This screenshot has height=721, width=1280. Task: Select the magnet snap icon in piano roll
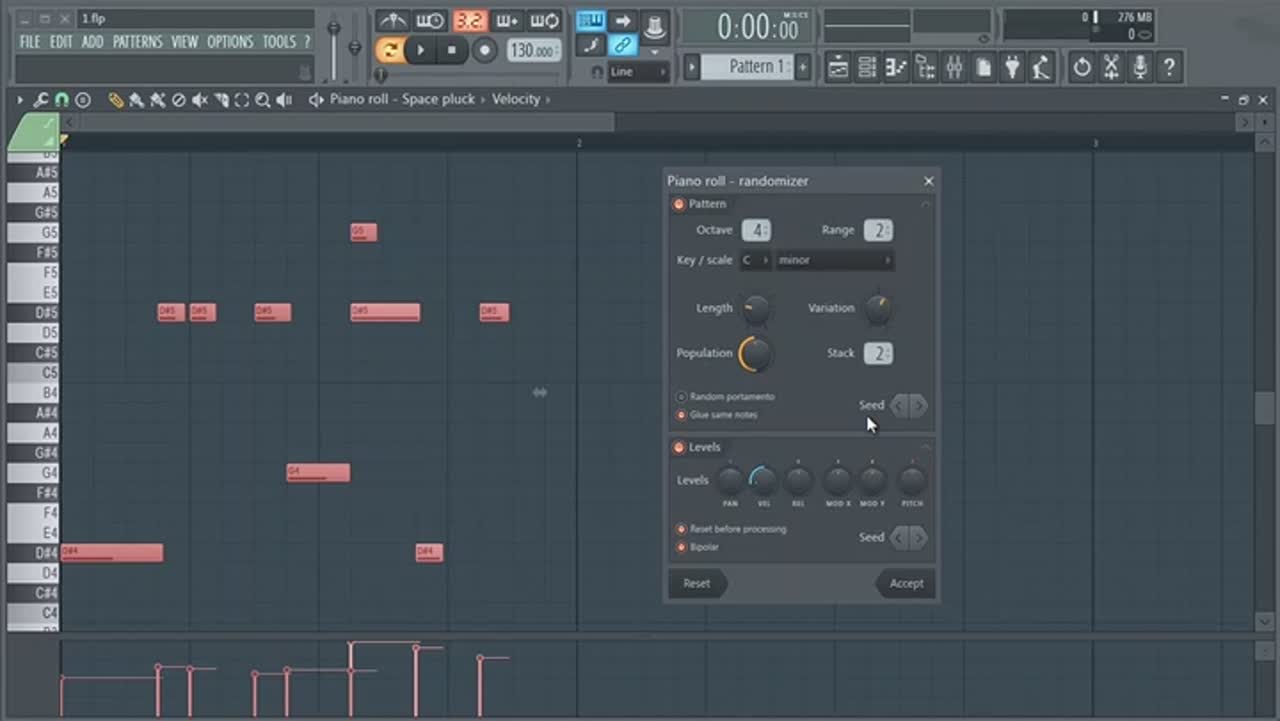coord(62,100)
